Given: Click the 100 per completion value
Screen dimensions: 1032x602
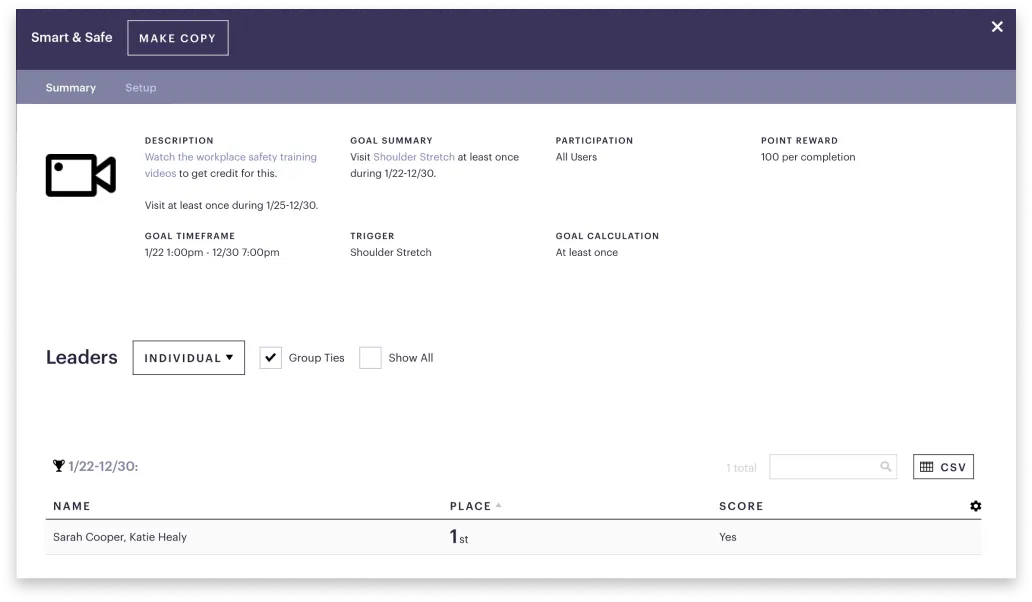Looking at the screenshot, I should point(808,157).
